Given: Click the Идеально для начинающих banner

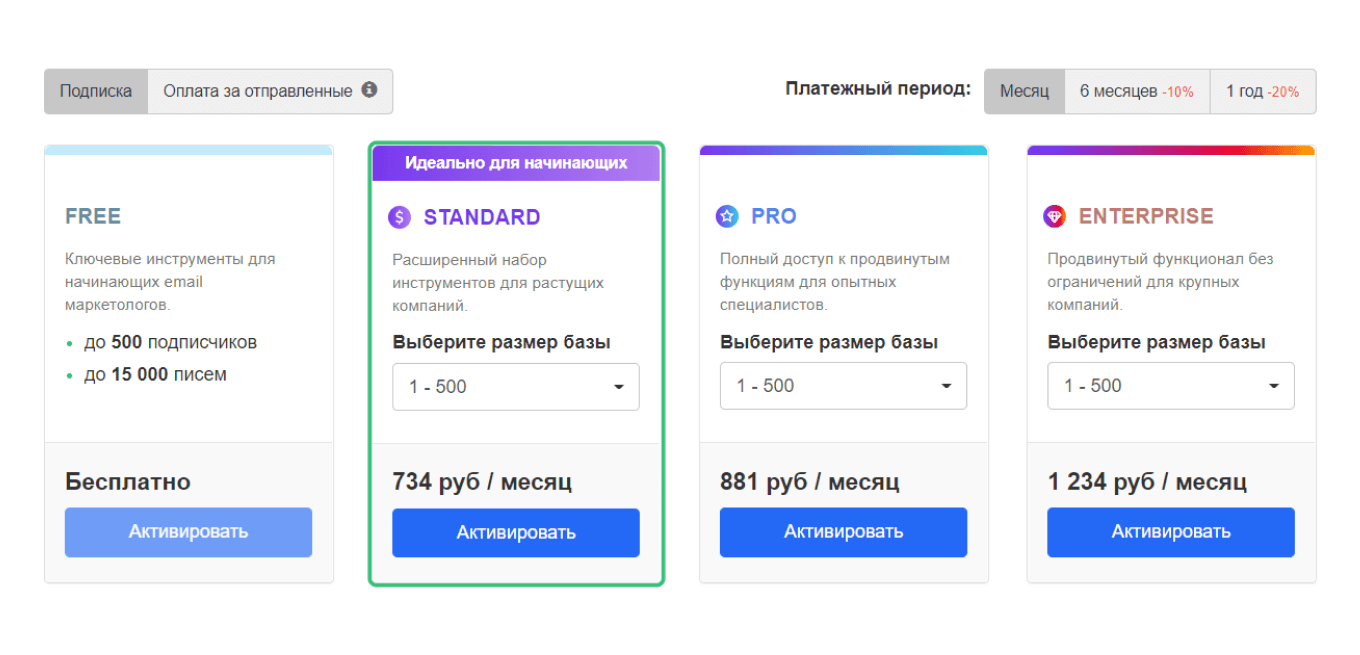Looking at the screenshot, I should (515, 161).
